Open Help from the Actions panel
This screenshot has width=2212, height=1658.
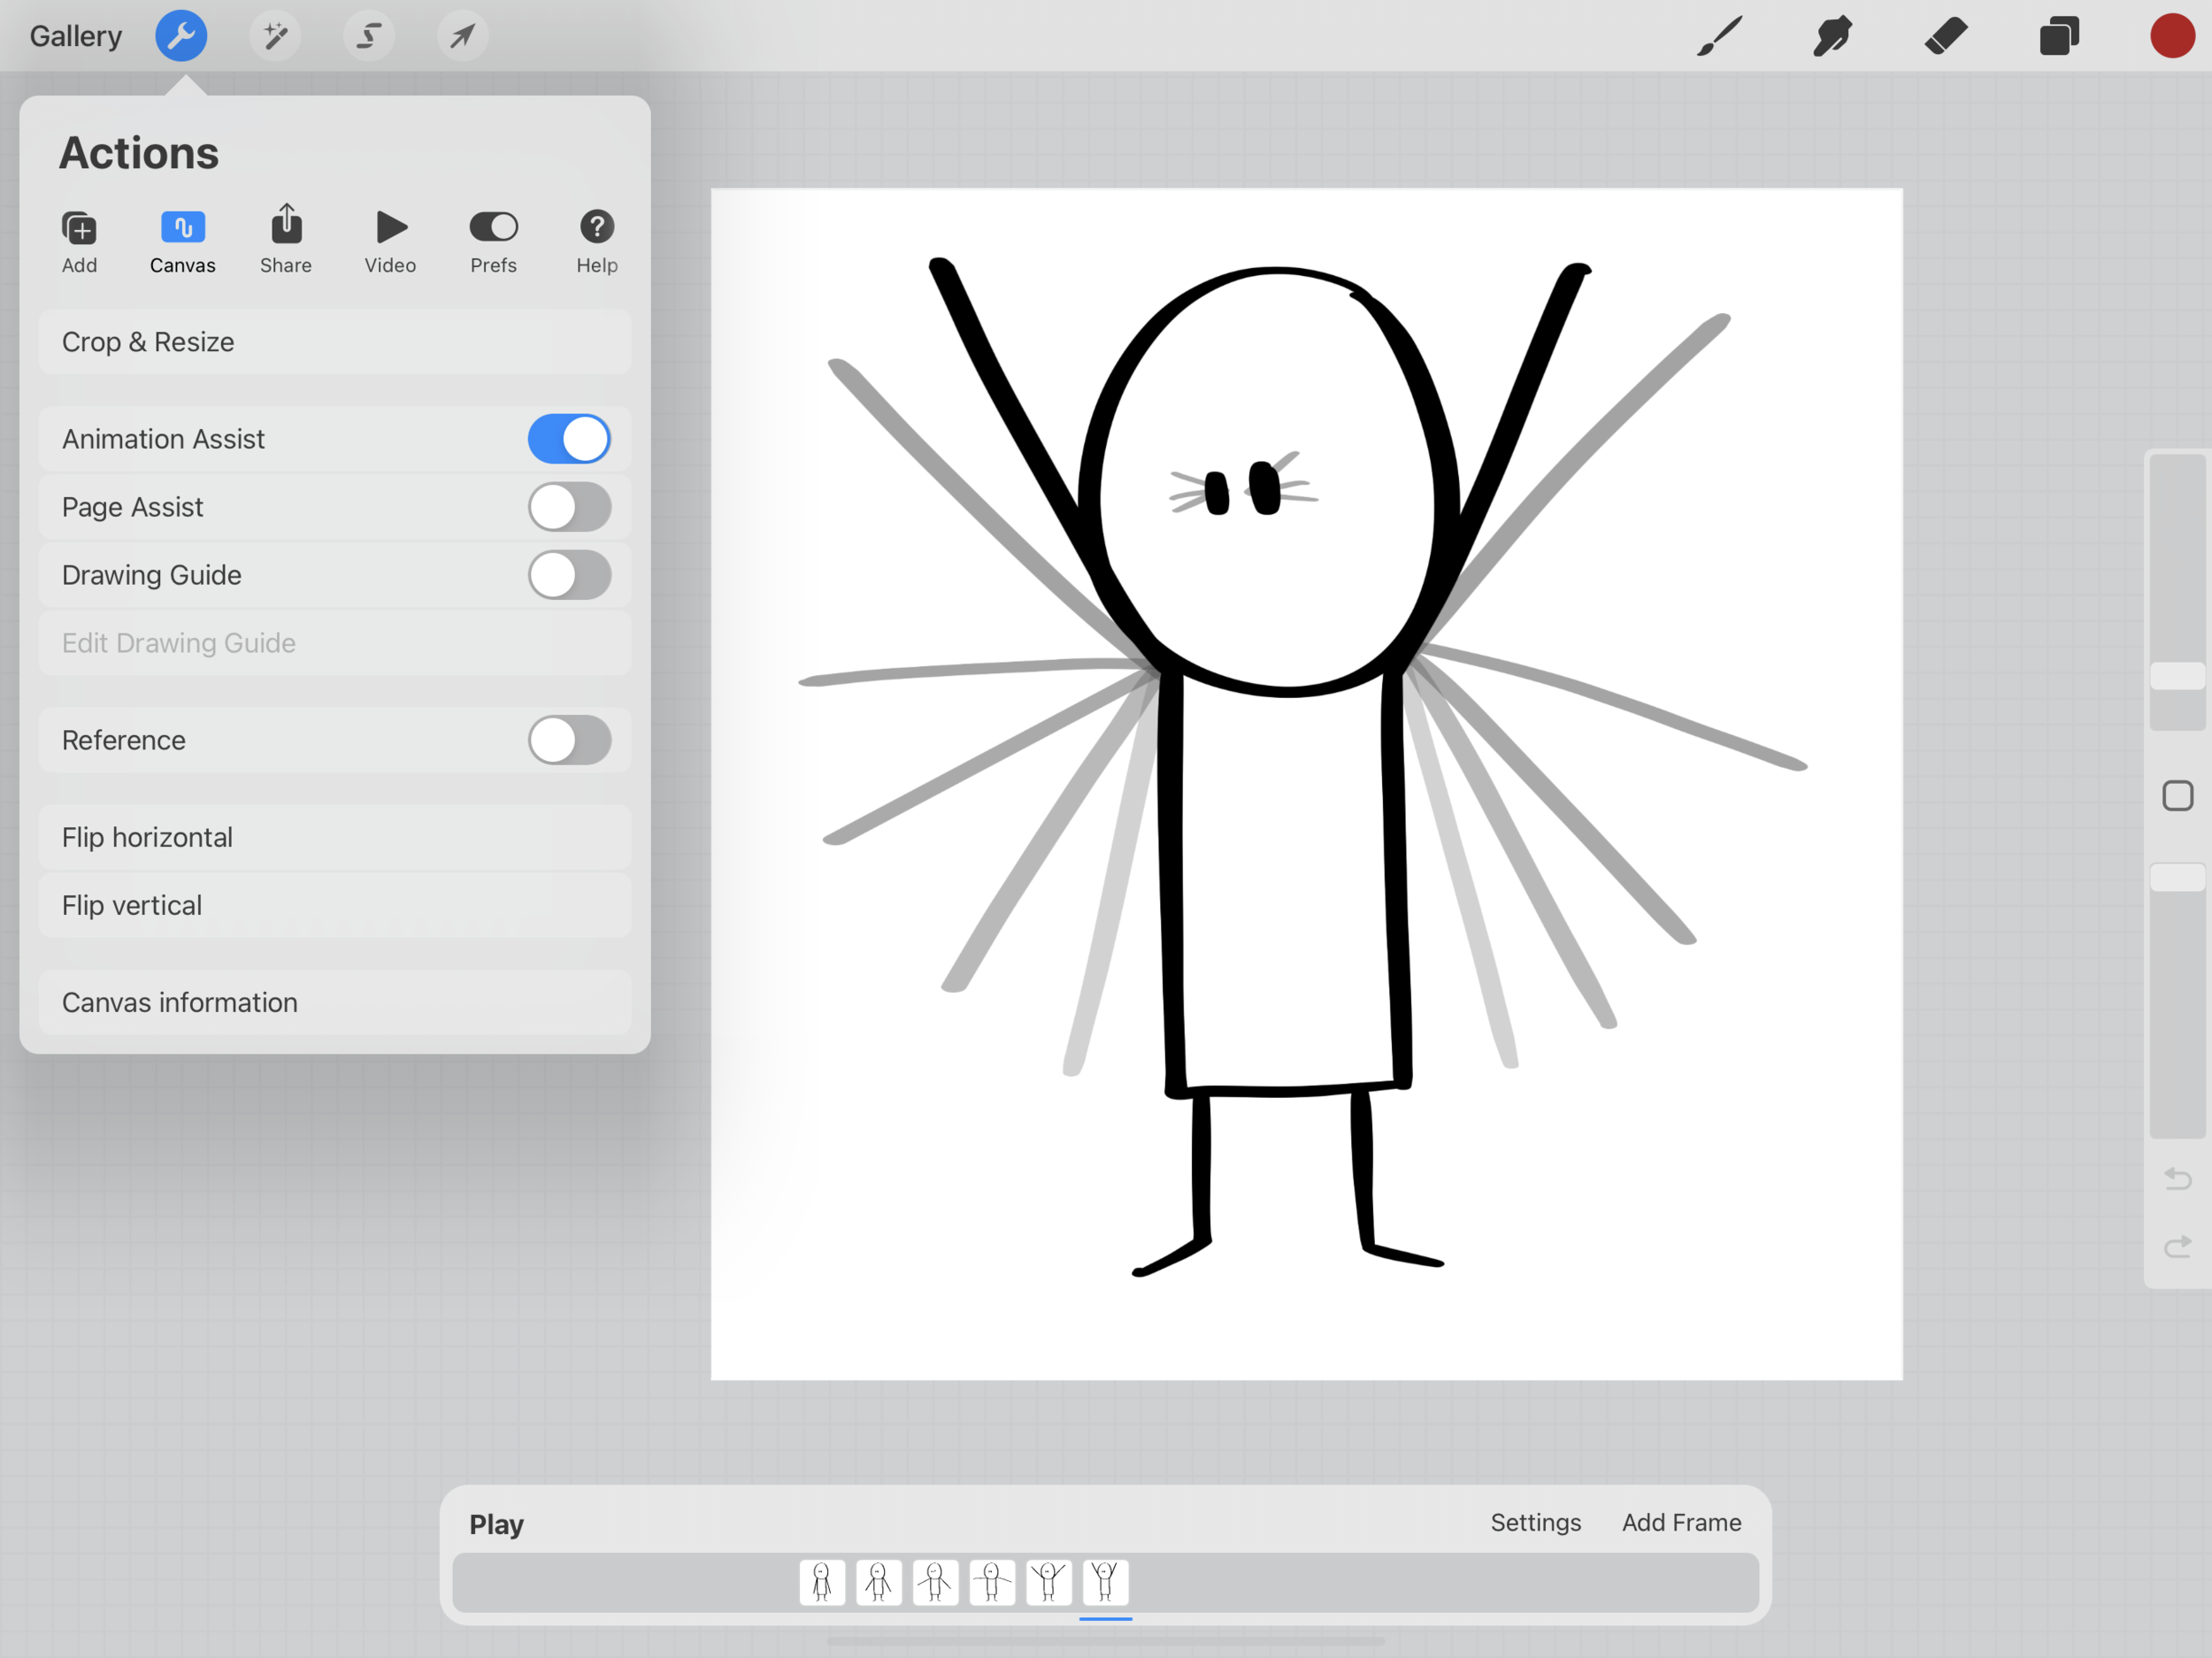click(596, 240)
